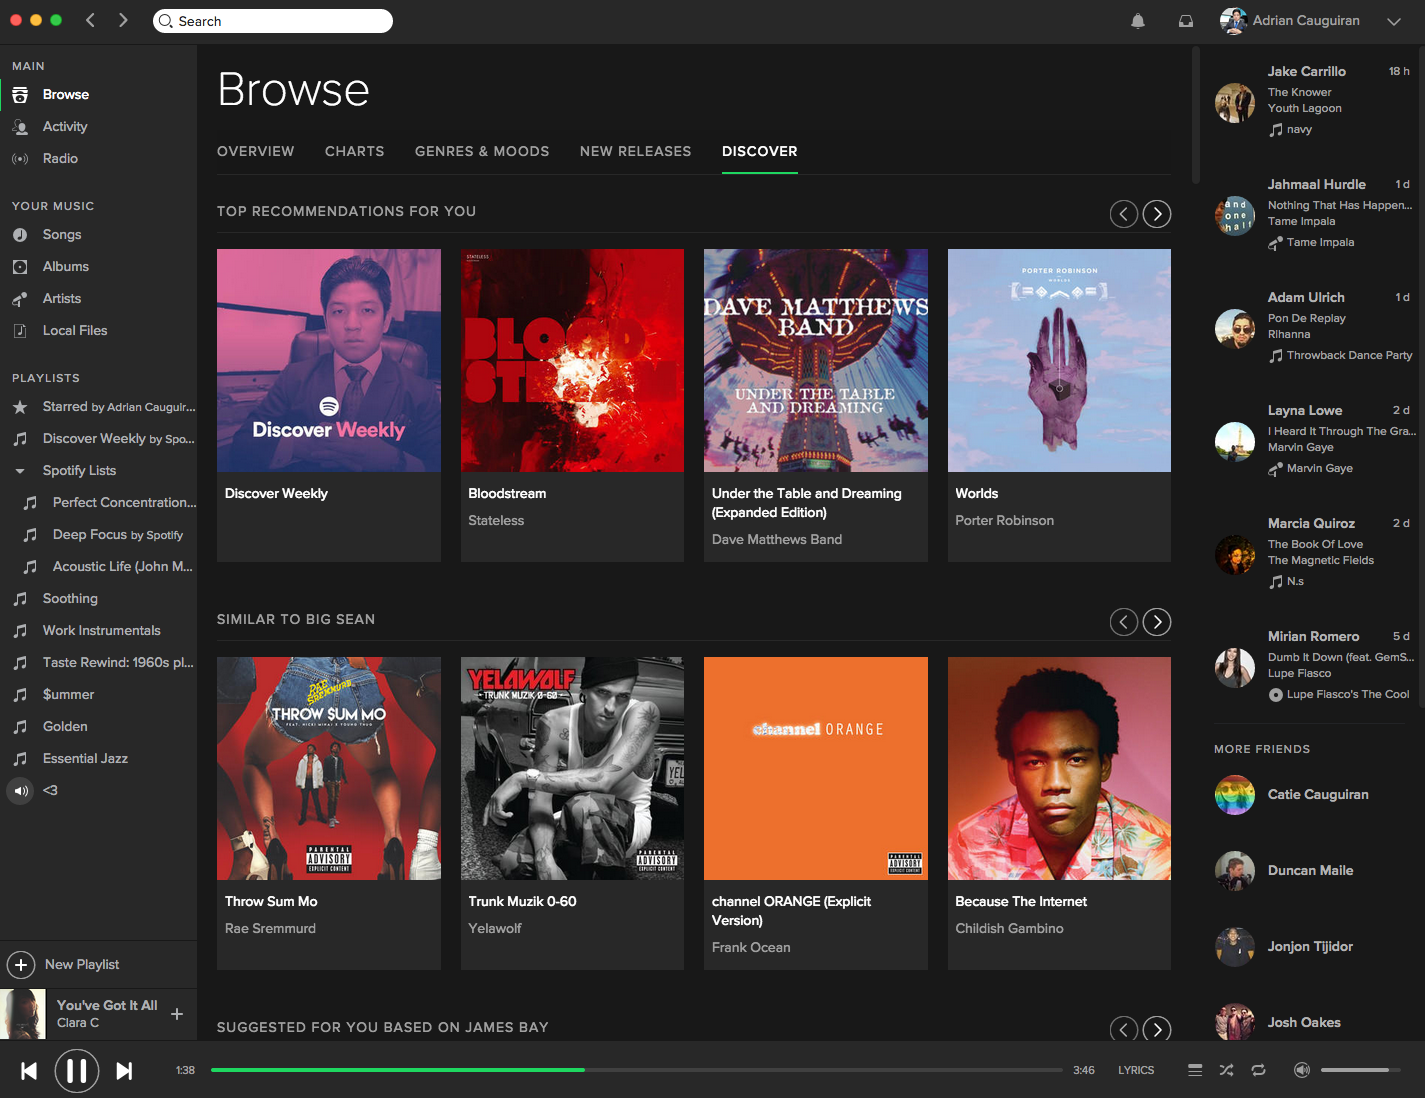Seek within the track progress bar
Screen dimensions: 1425x1098
coord(637,1070)
